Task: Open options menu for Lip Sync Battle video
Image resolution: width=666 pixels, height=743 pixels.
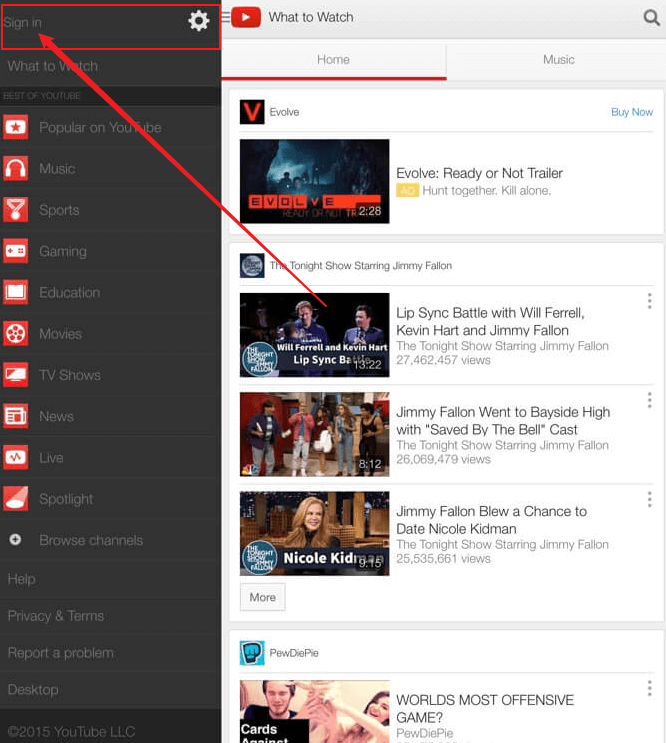Action: [x=649, y=300]
